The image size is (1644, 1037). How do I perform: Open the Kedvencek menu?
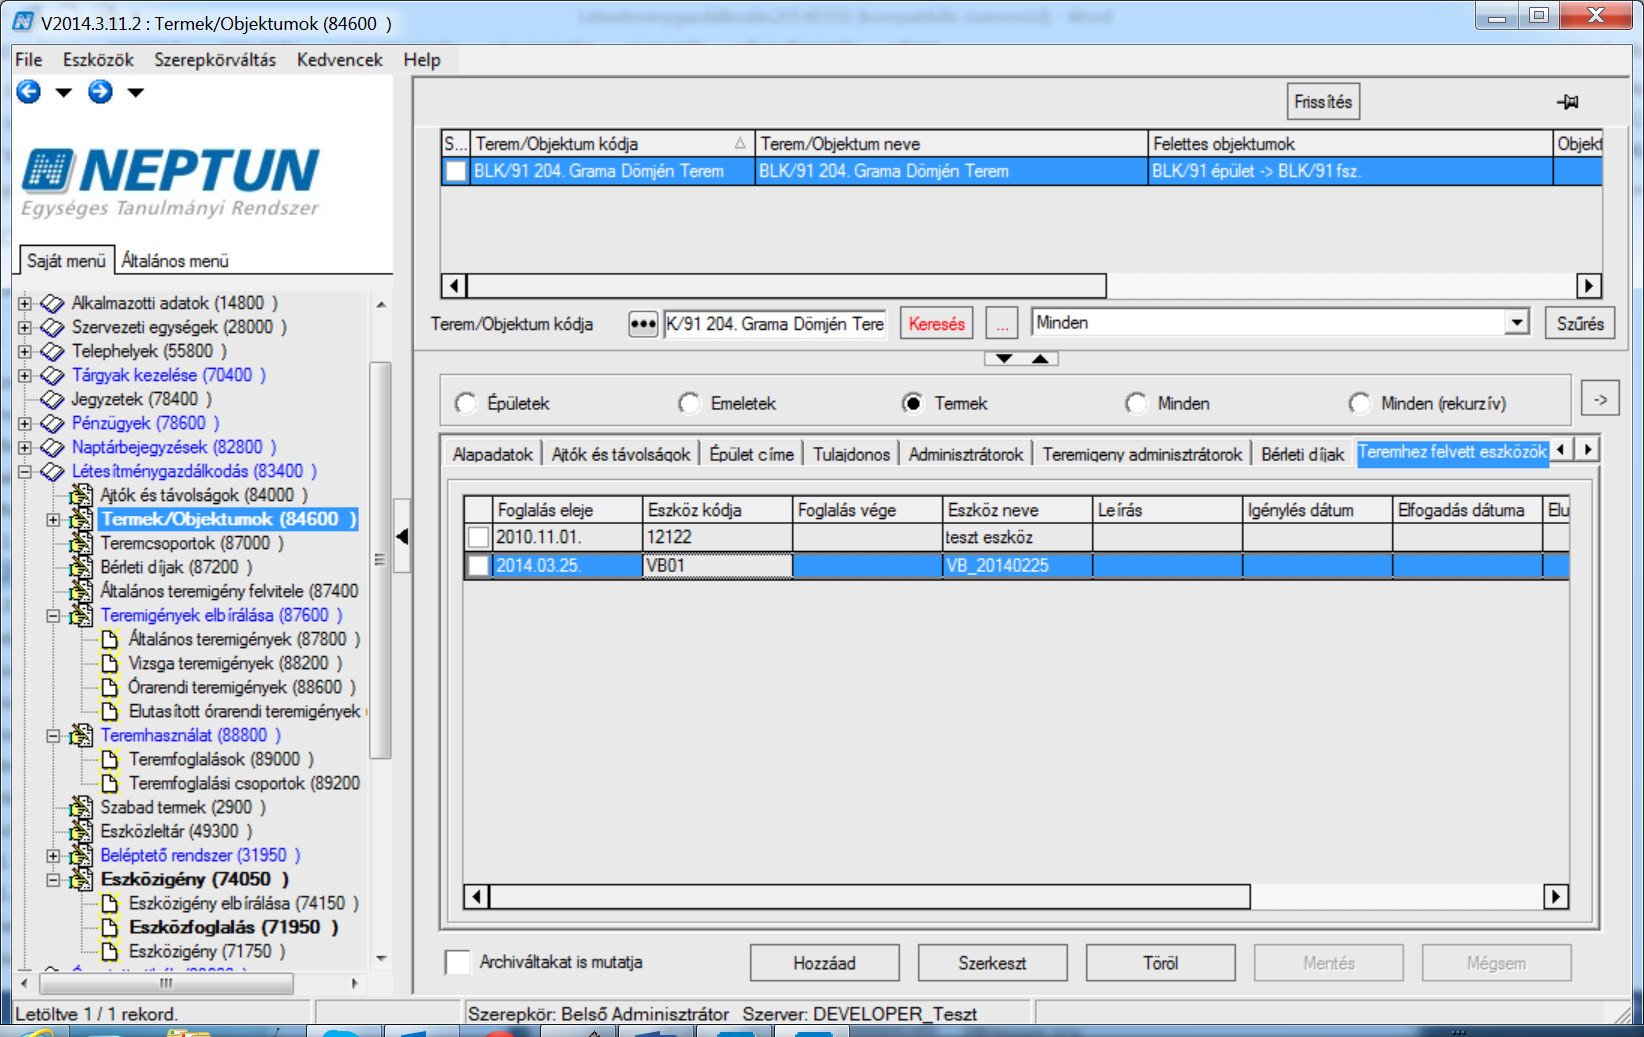point(340,60)
